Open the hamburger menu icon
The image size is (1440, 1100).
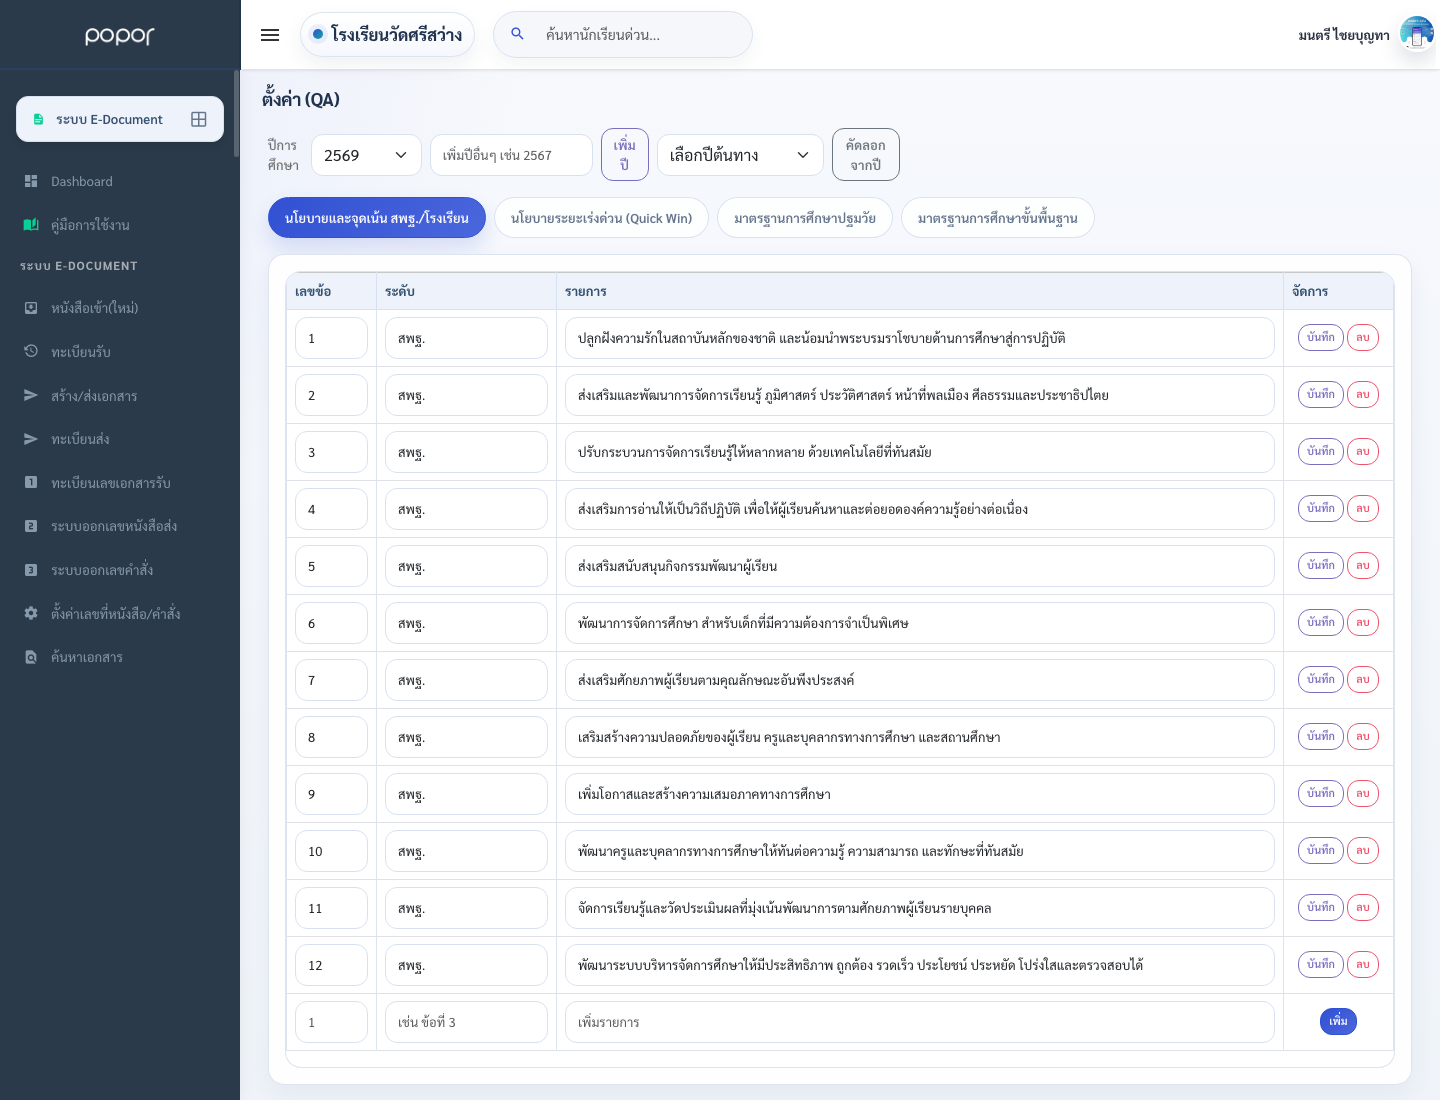pos(270,35)
